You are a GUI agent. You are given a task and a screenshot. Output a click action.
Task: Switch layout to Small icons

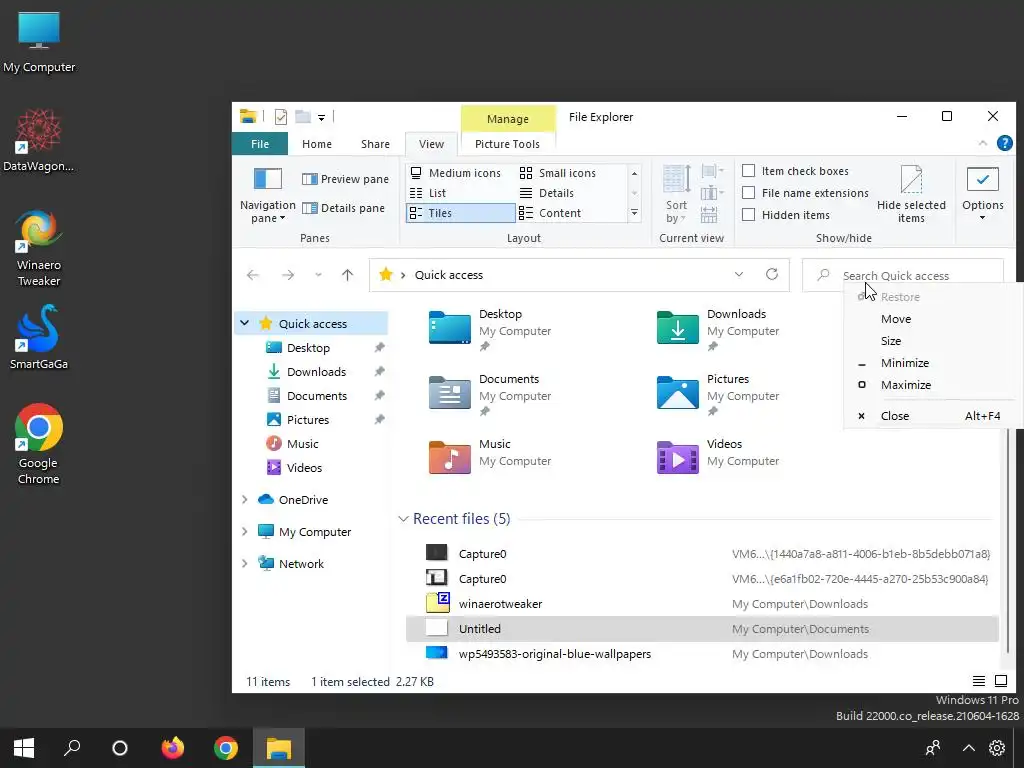[558, 173]
